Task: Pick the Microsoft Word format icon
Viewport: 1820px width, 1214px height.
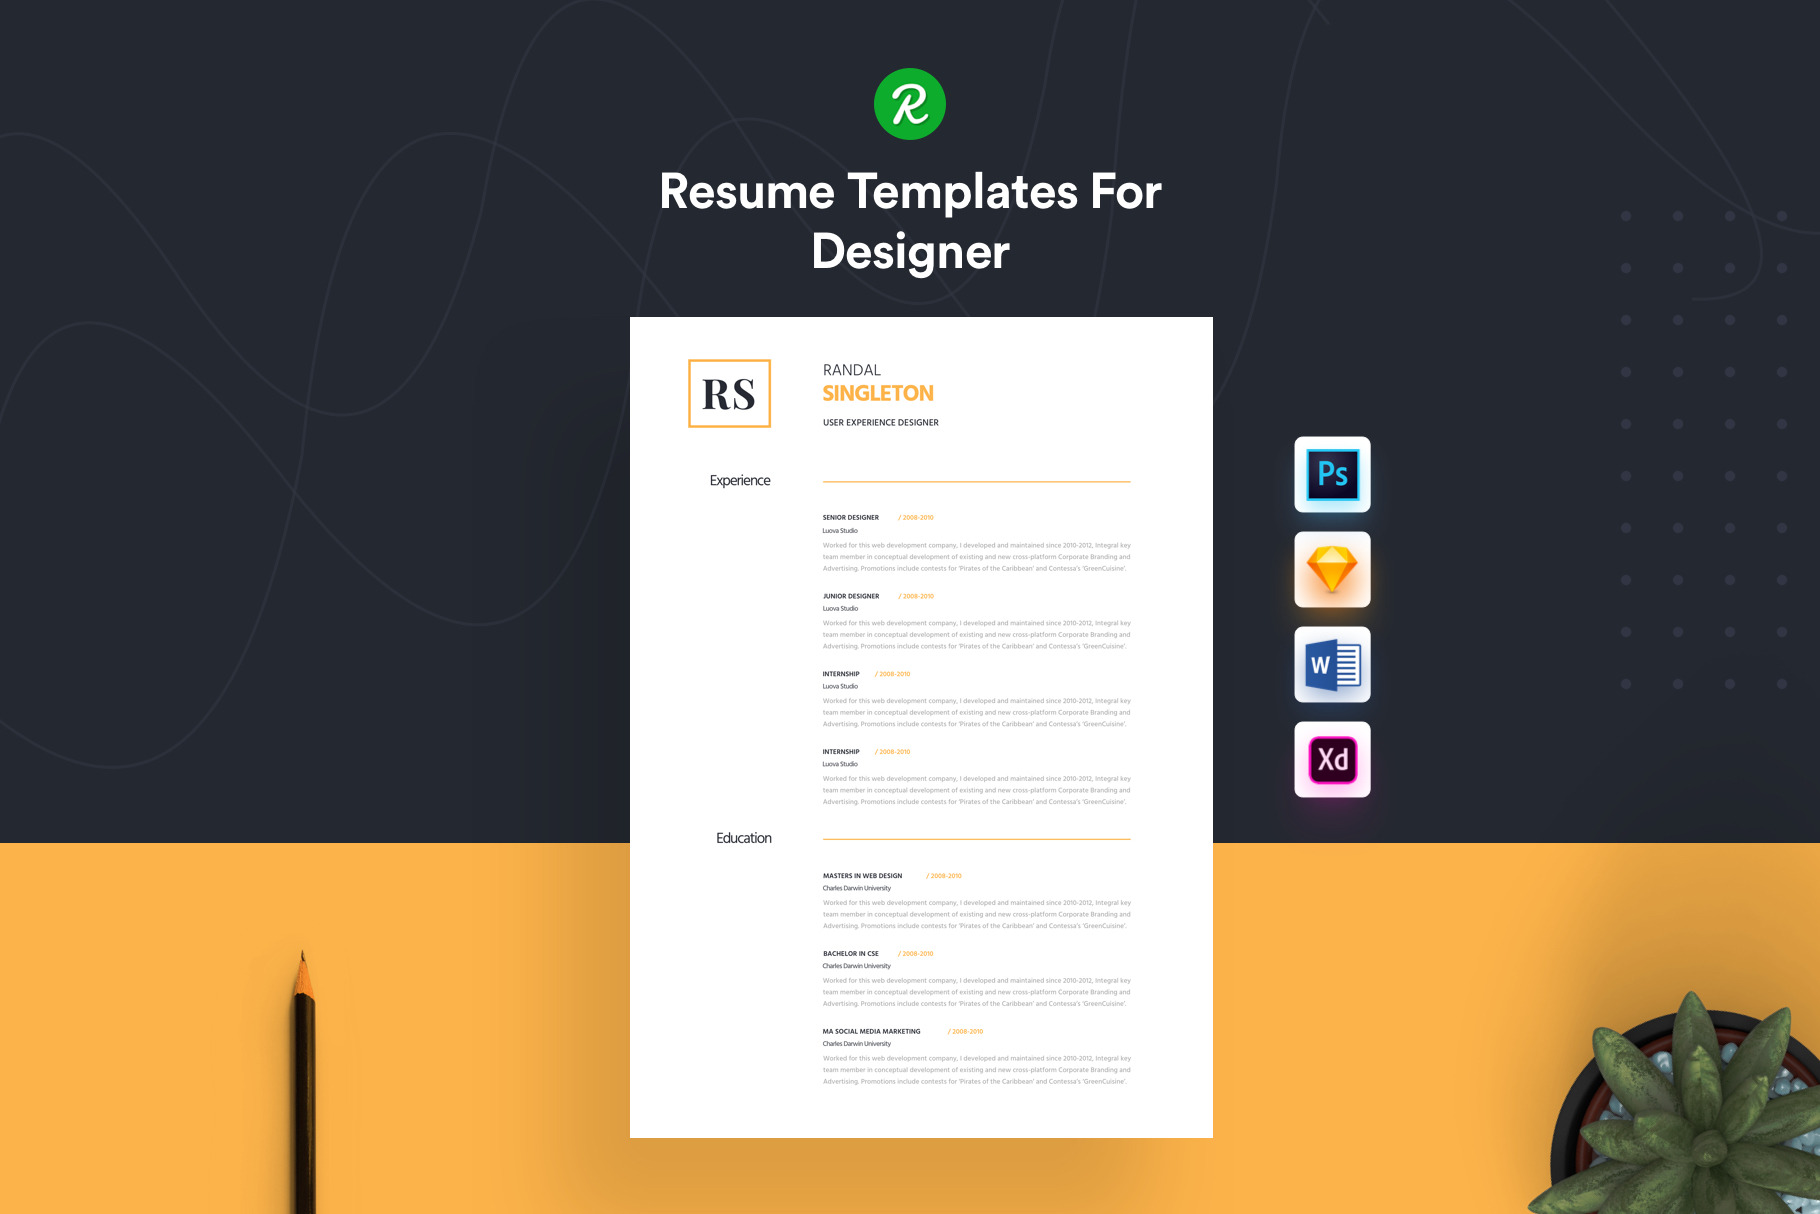Action: coord(1332,664)
